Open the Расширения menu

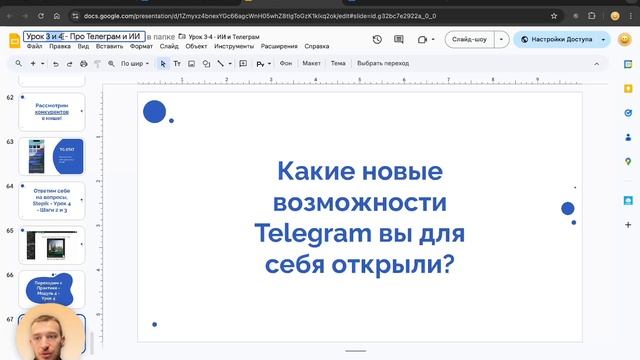click(279, 47)
